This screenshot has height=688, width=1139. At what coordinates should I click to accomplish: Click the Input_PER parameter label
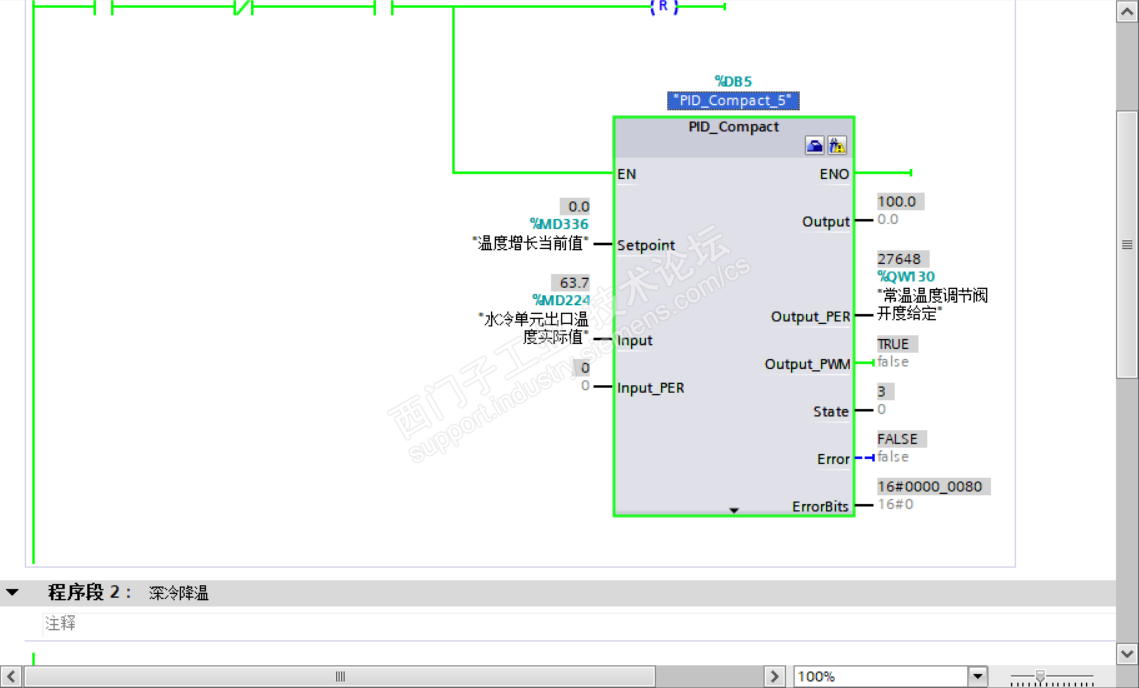650,387
